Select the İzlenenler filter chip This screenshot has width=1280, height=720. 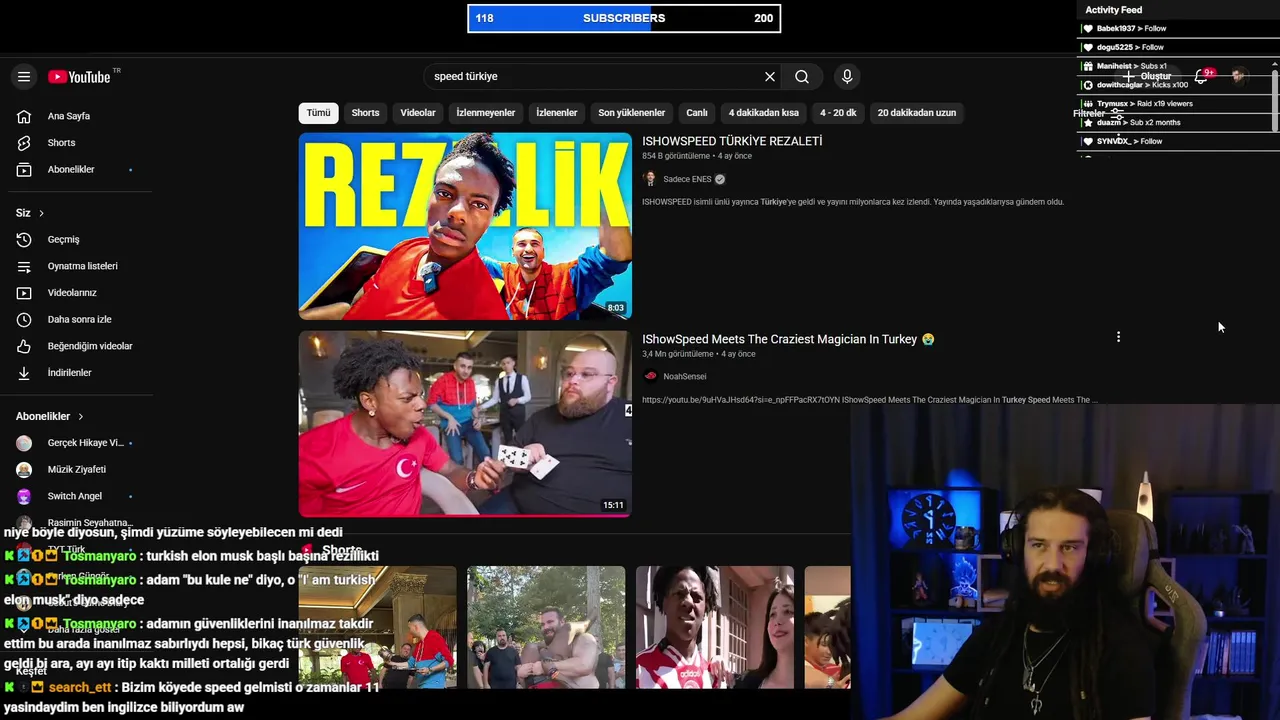point(557,113)
